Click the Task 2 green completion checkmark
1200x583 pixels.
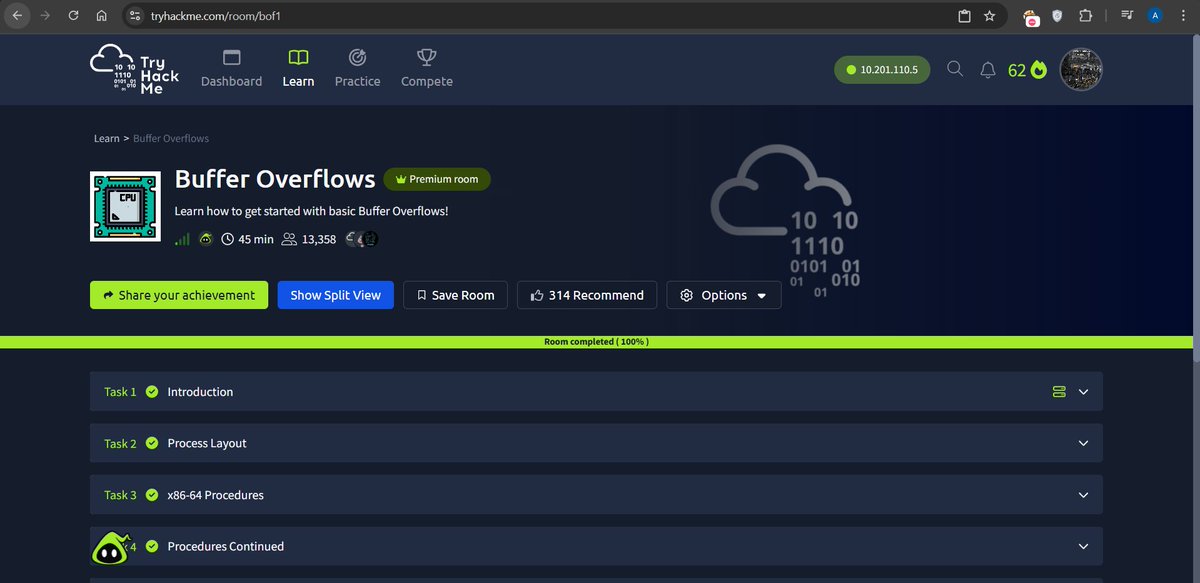pyautogui.click(x=152, y=443)
